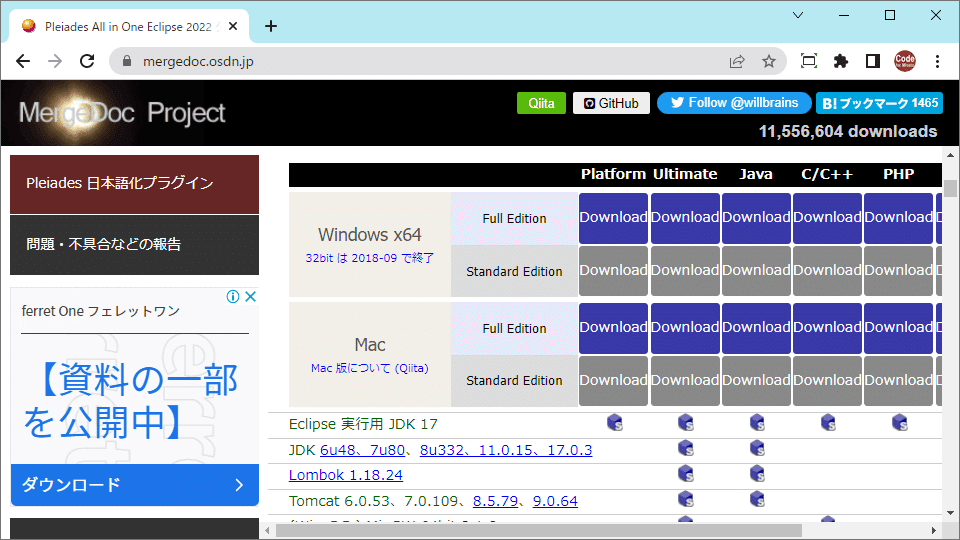Download Windows x64 Full Edition Java
The height and width of the screenshot is (540, 960).
coord(756,218)
